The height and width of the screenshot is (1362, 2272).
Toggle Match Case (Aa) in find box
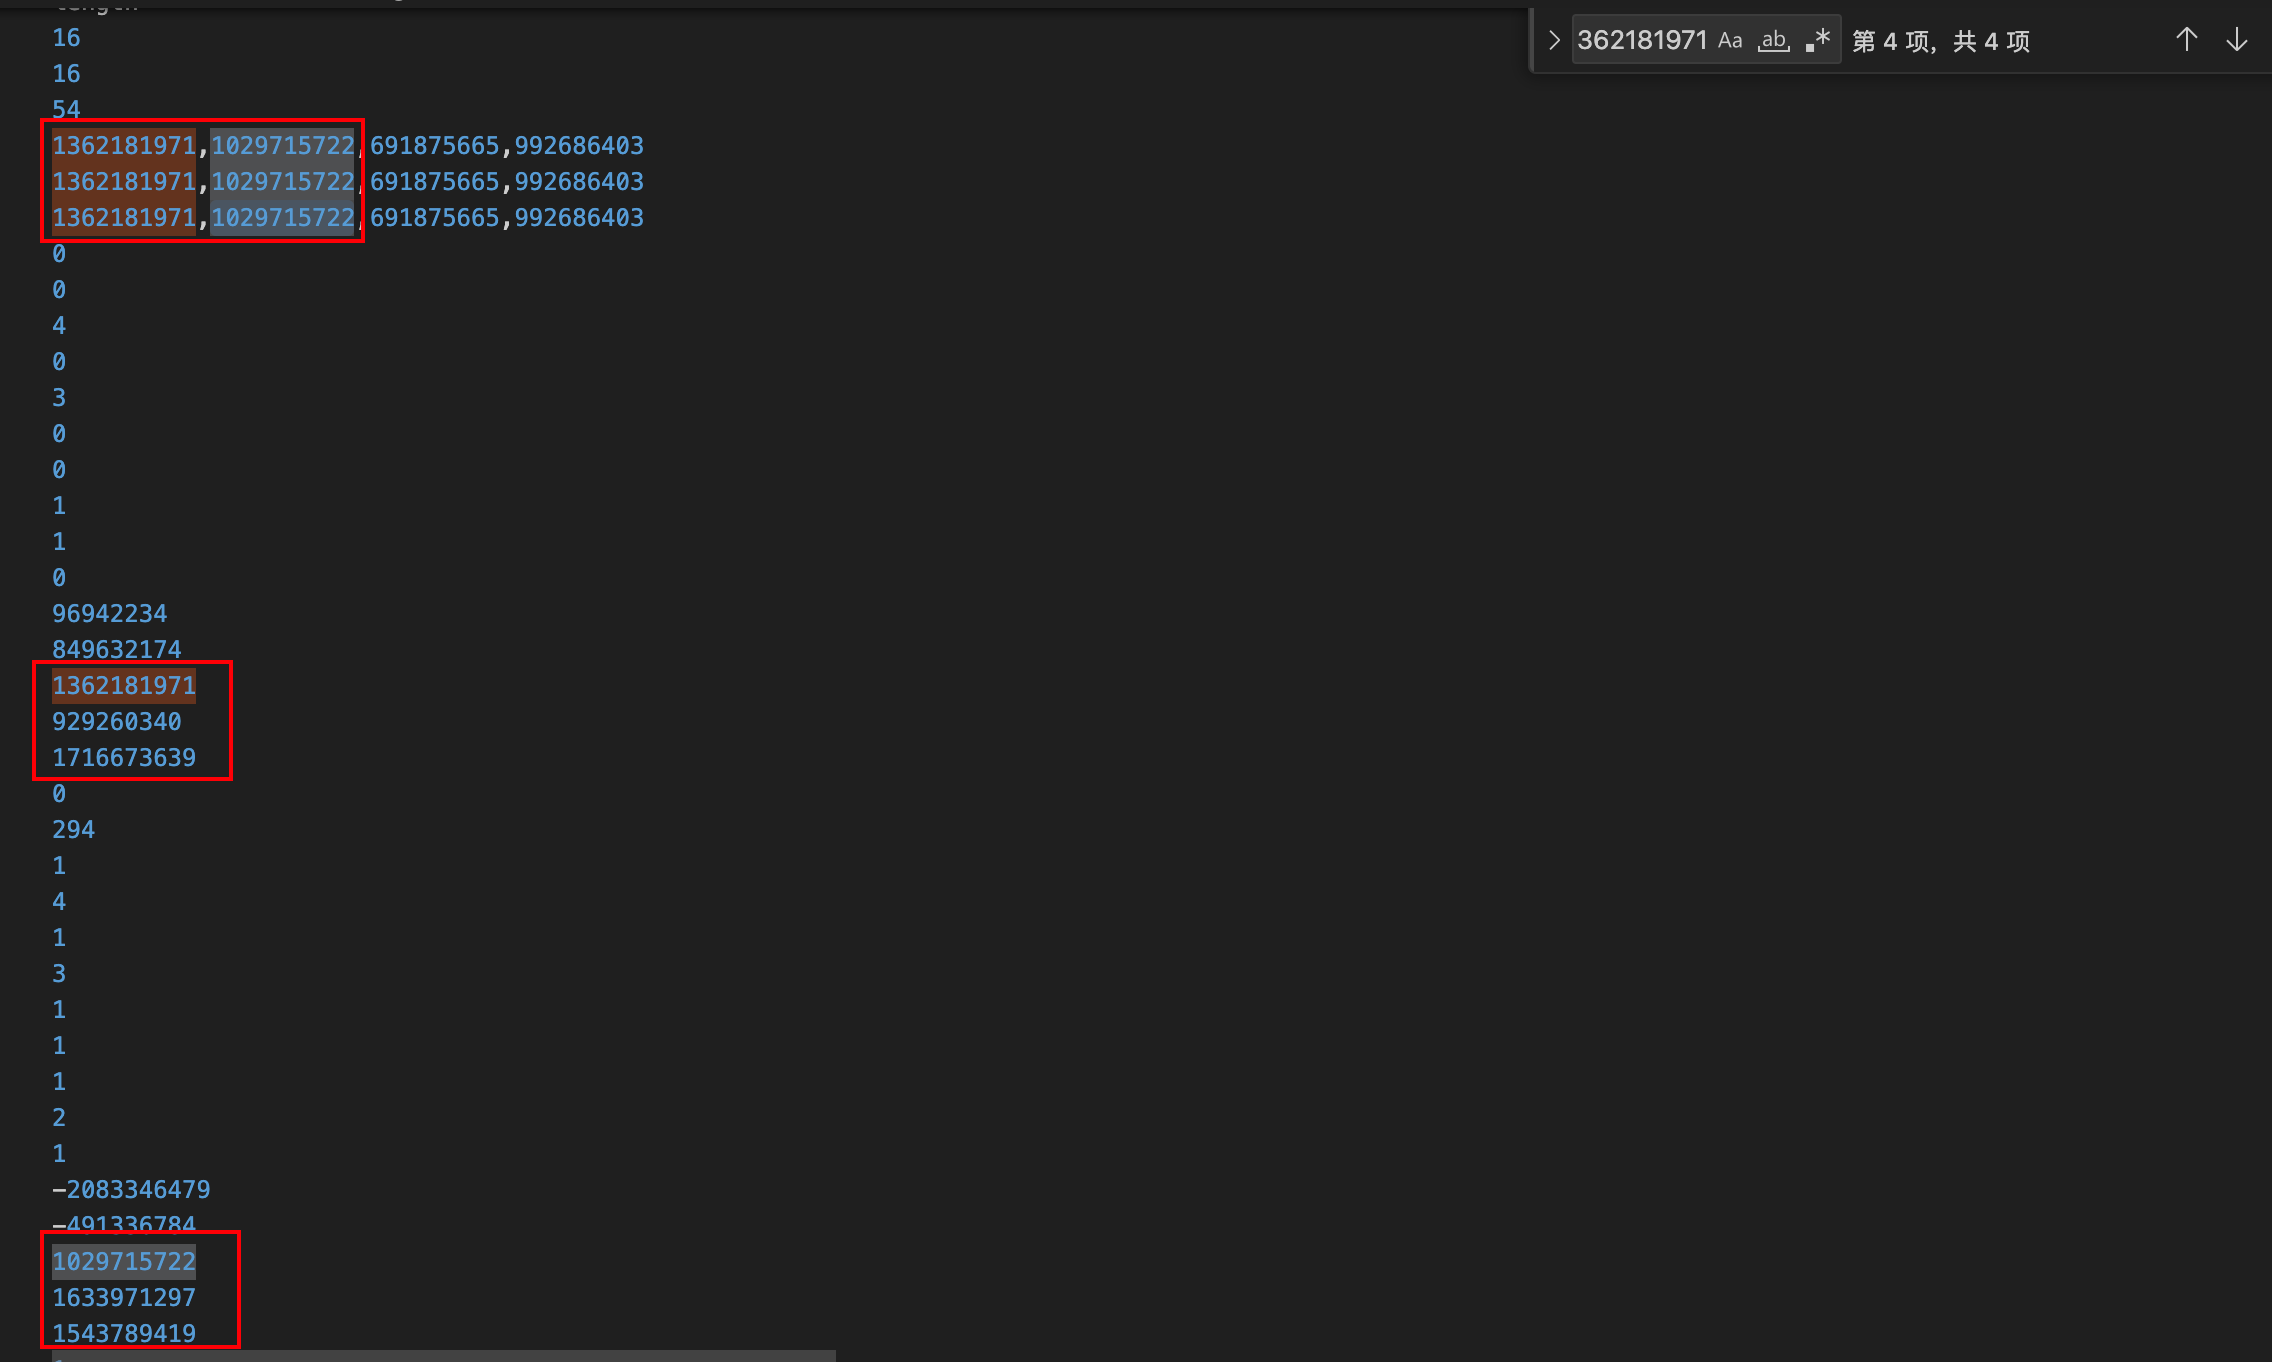[1730, 40]
